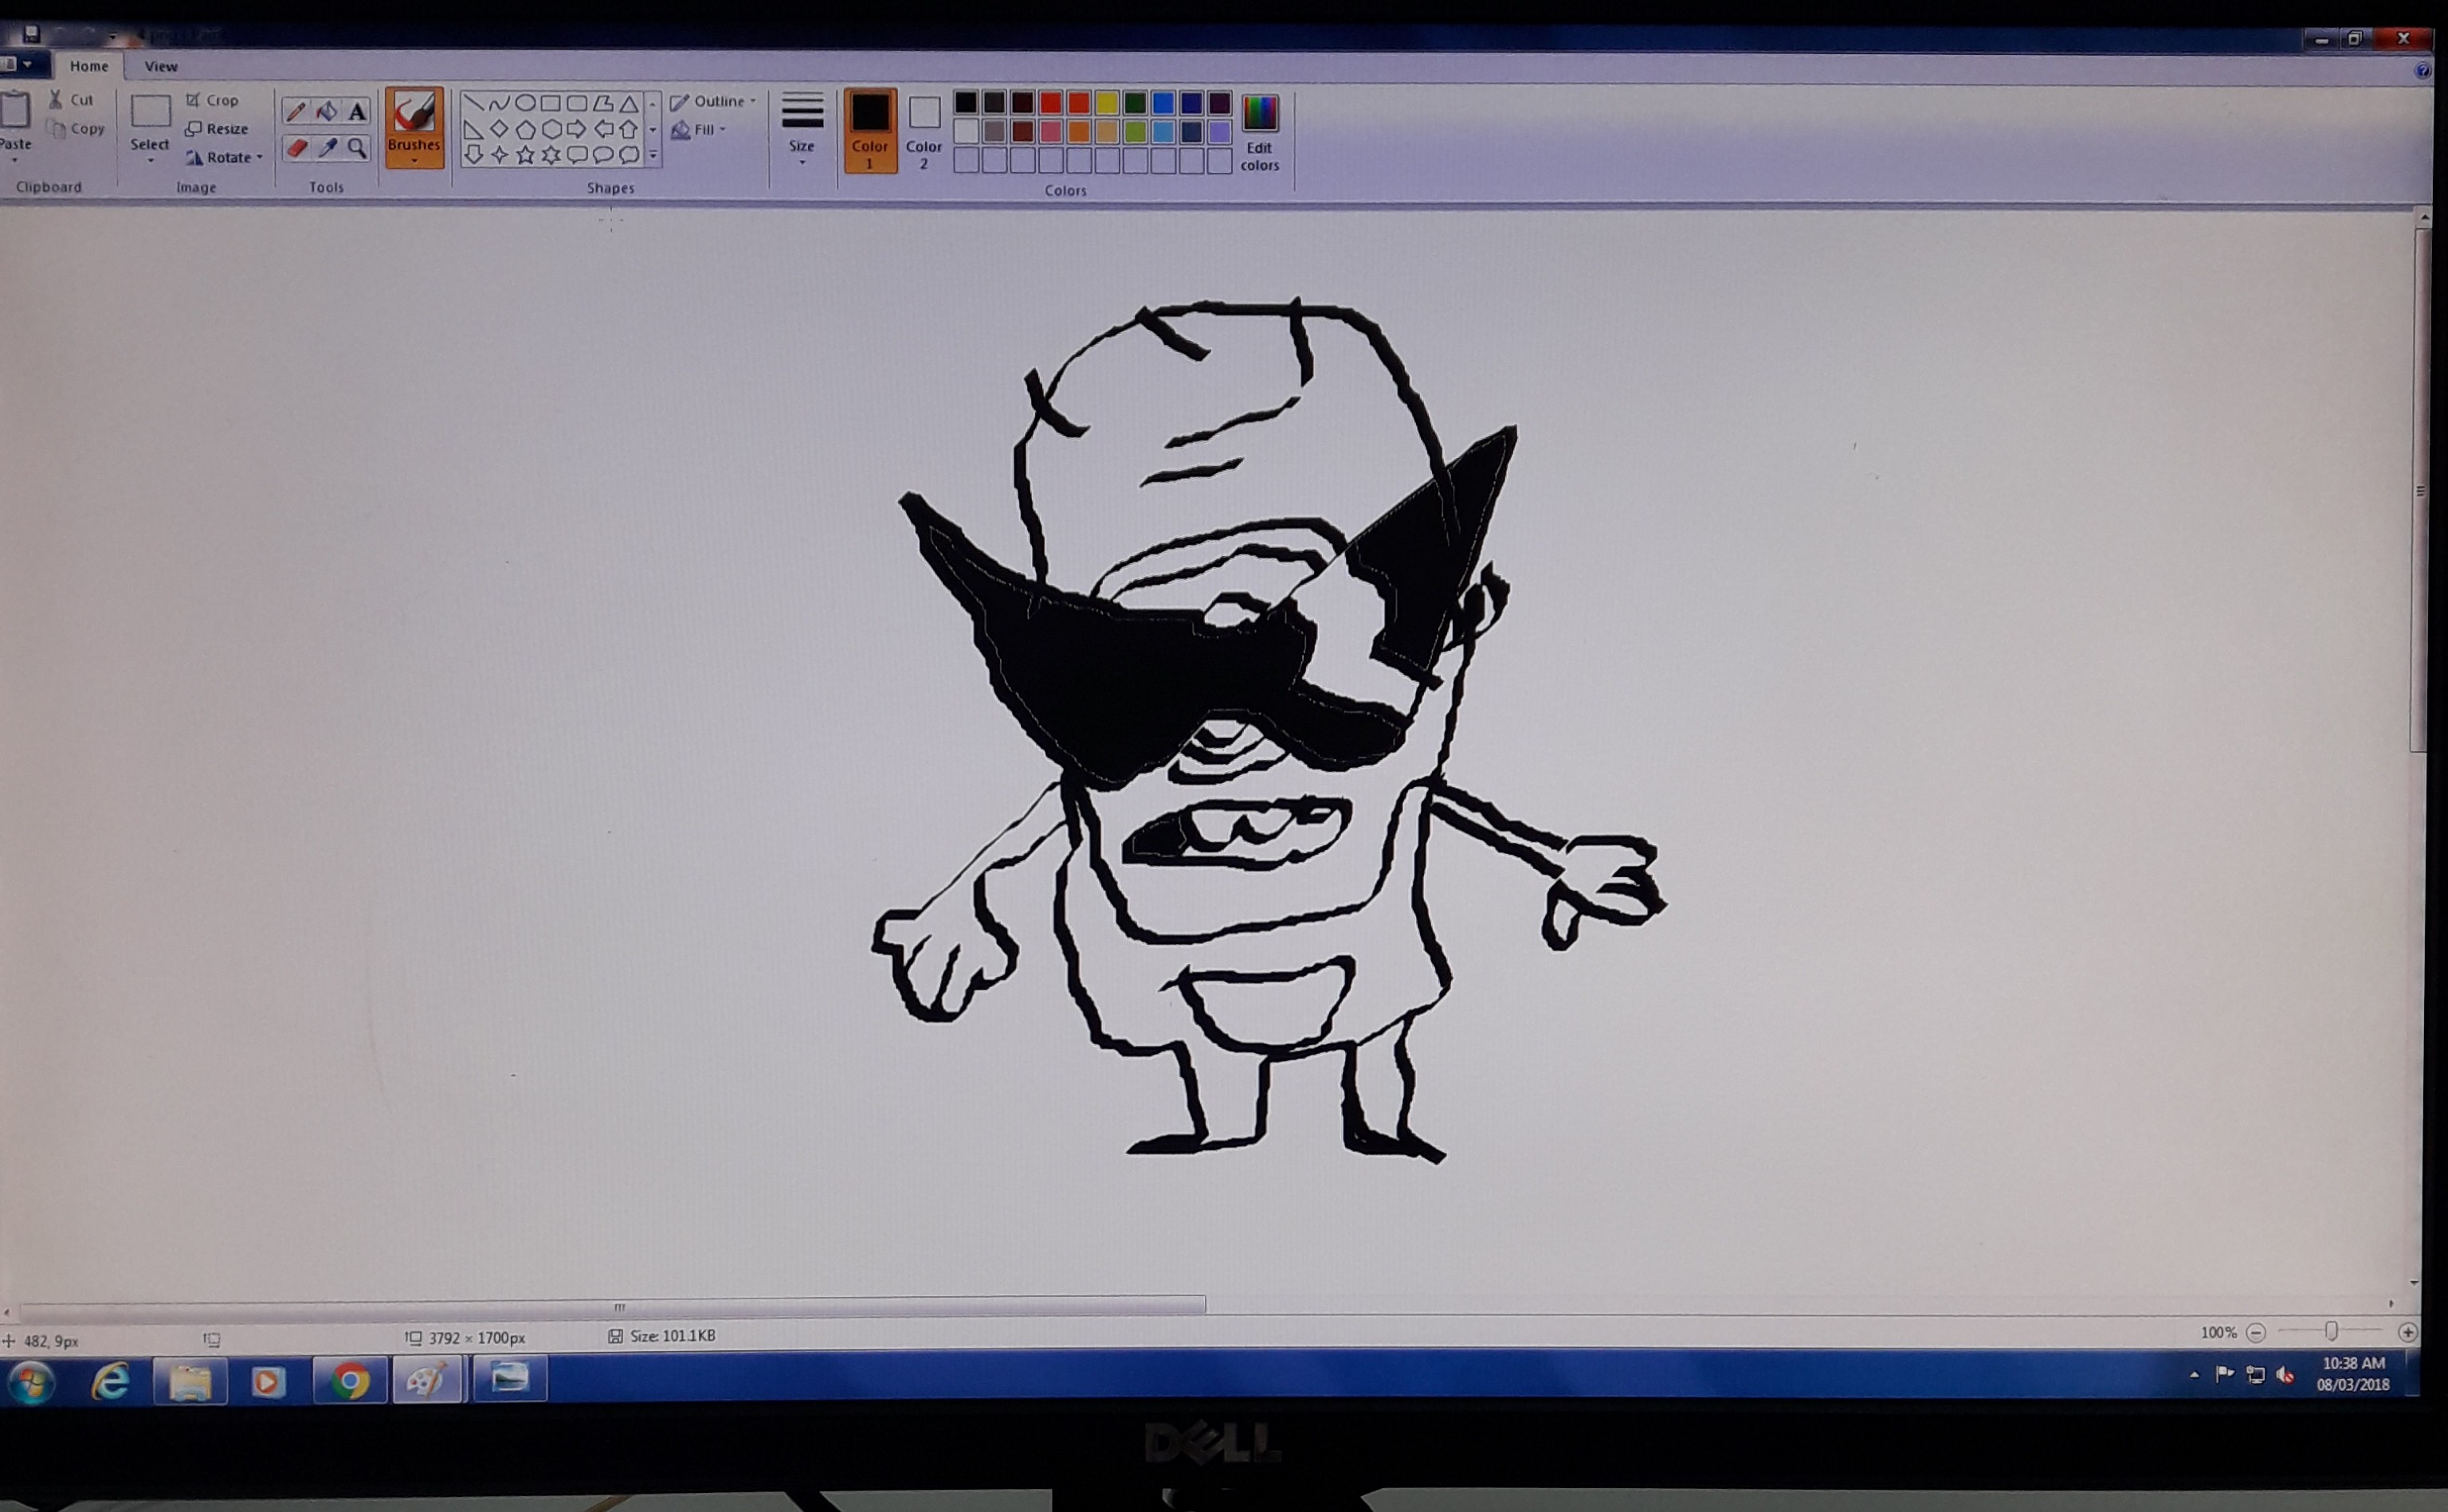Click the Crop button

212,100
